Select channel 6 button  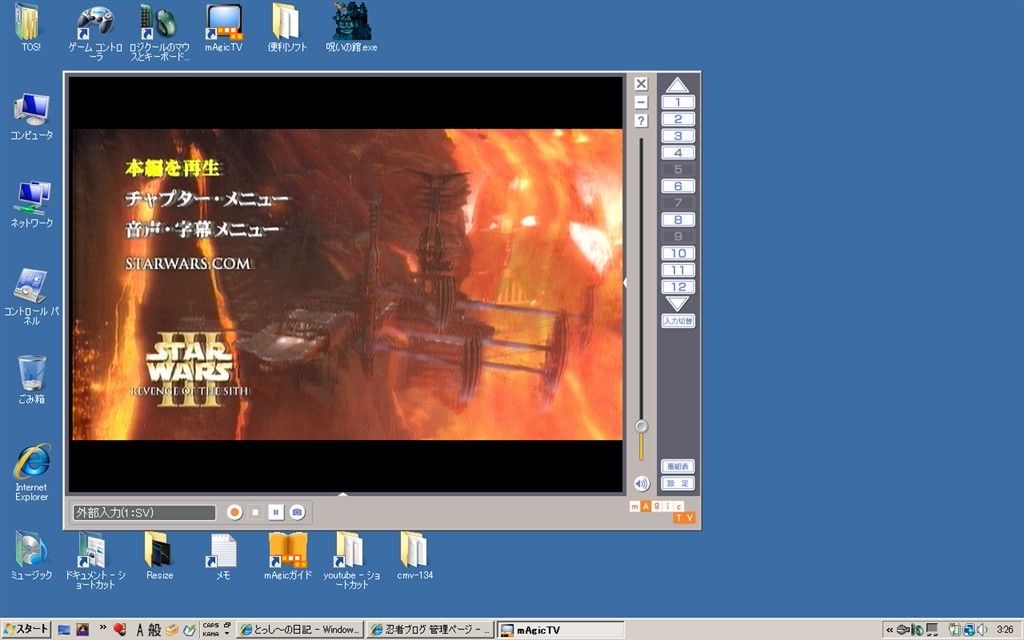tap(678, 186)
